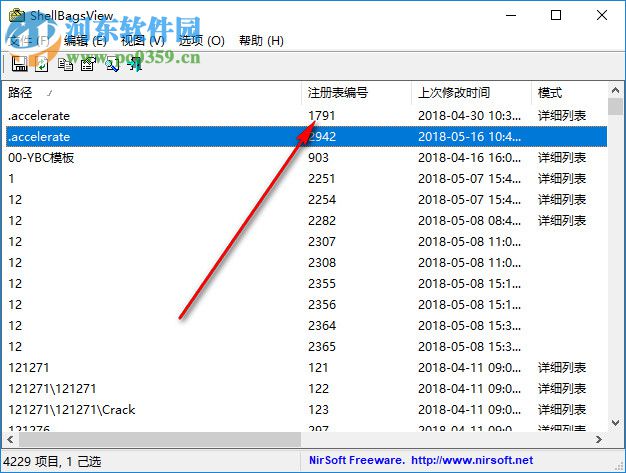This screenshot has height=473, width=626.
Task: Click the 2018-04-30 10:3... modified time
Action: pyautogui.click(x=470, y=116)
